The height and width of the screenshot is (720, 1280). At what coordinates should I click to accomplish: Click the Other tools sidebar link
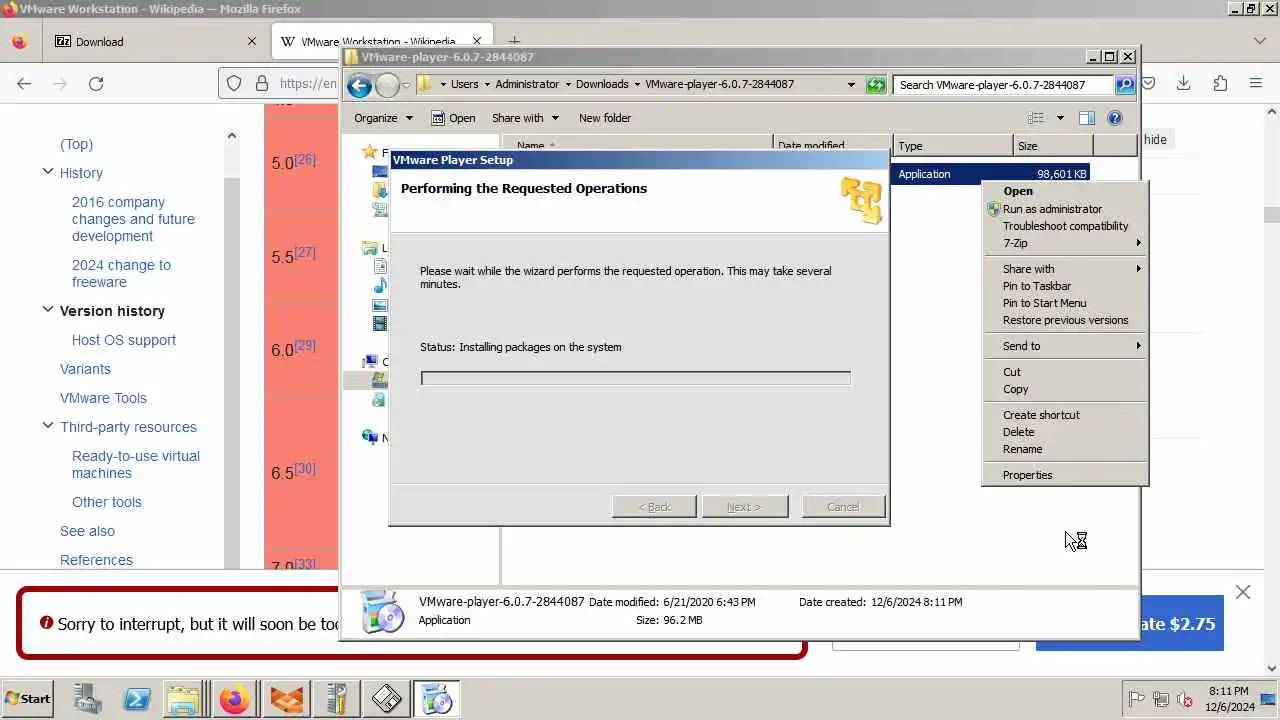tap(107, 502)
